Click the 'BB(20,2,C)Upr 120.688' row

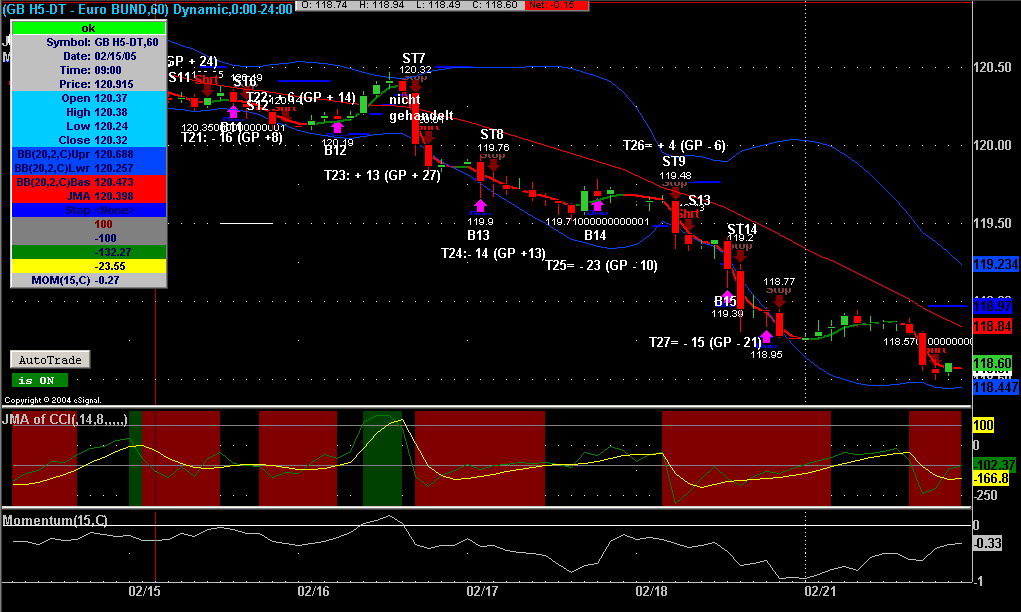[x=89, y=154]
